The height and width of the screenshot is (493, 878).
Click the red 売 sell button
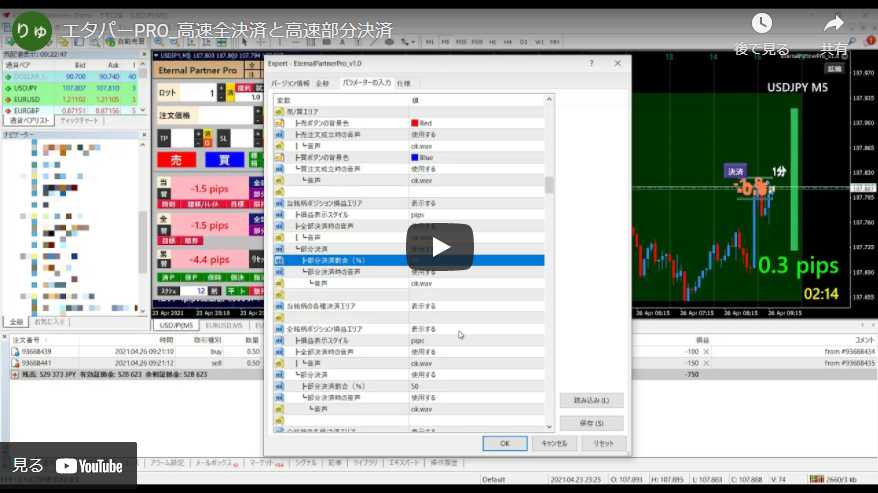click(176, 160)
